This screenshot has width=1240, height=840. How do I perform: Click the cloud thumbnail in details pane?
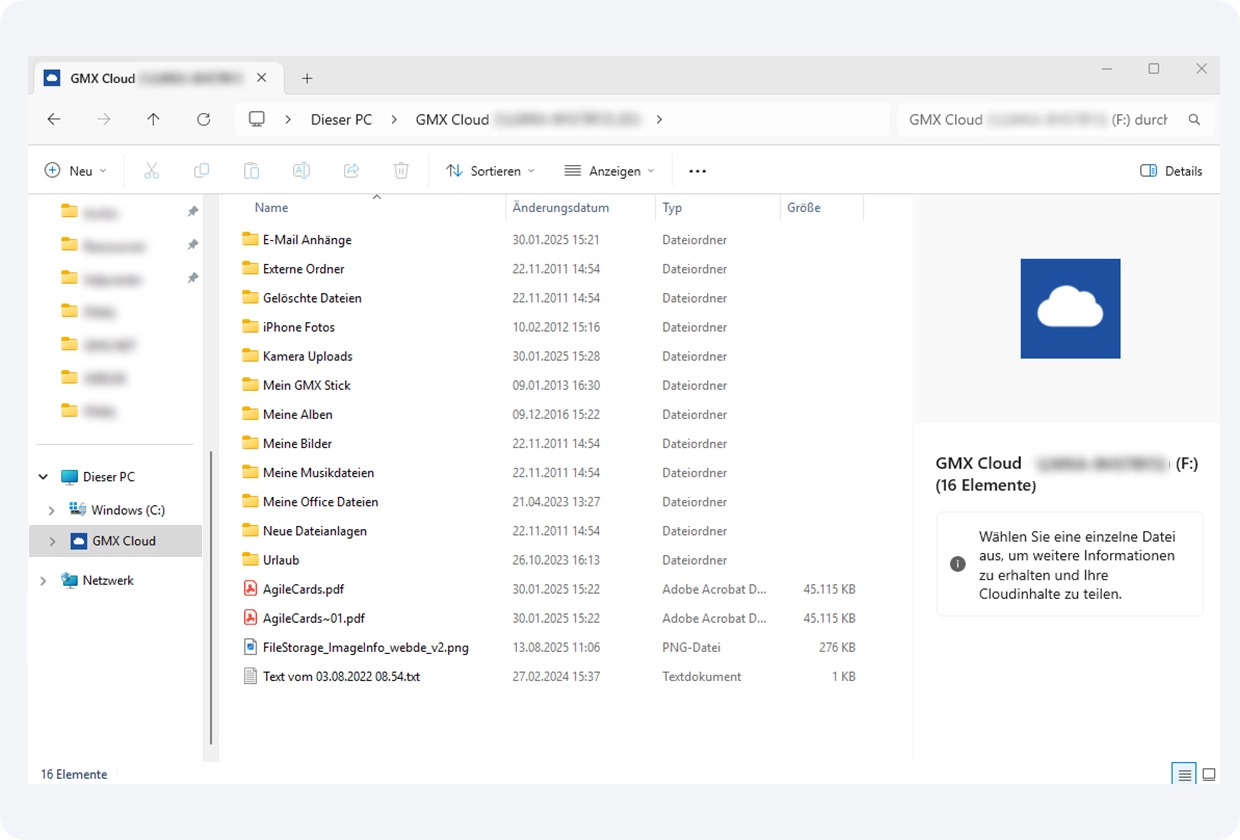point(1070,308)
